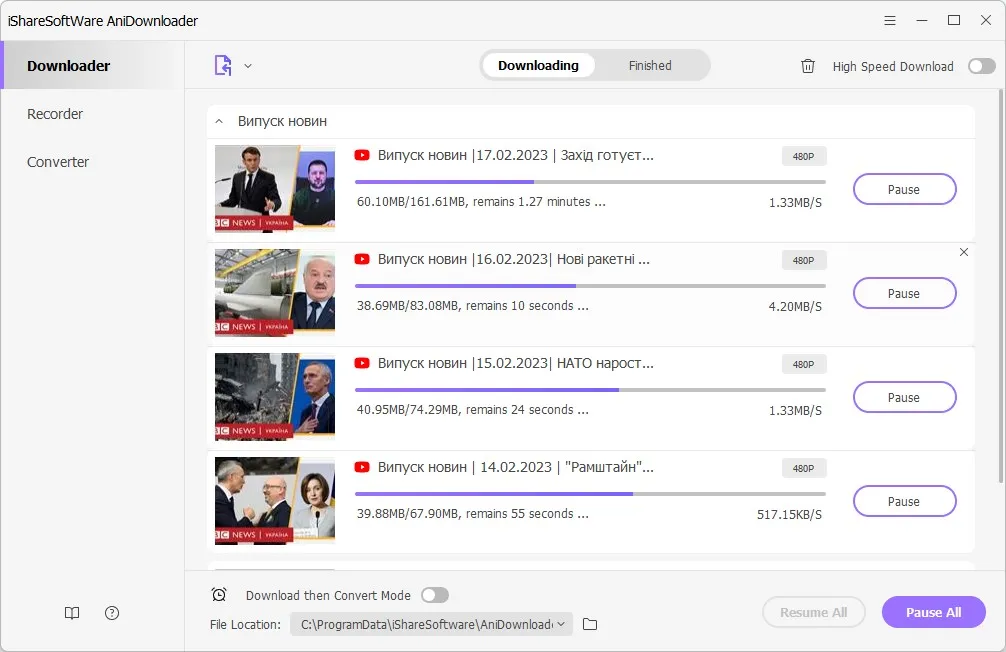Image resolution: width=1006 pixels, height=652 pixels.
Task: Click title Випуск новин |16.02.2023| Нові ракетні
Action: coord(514,259)
